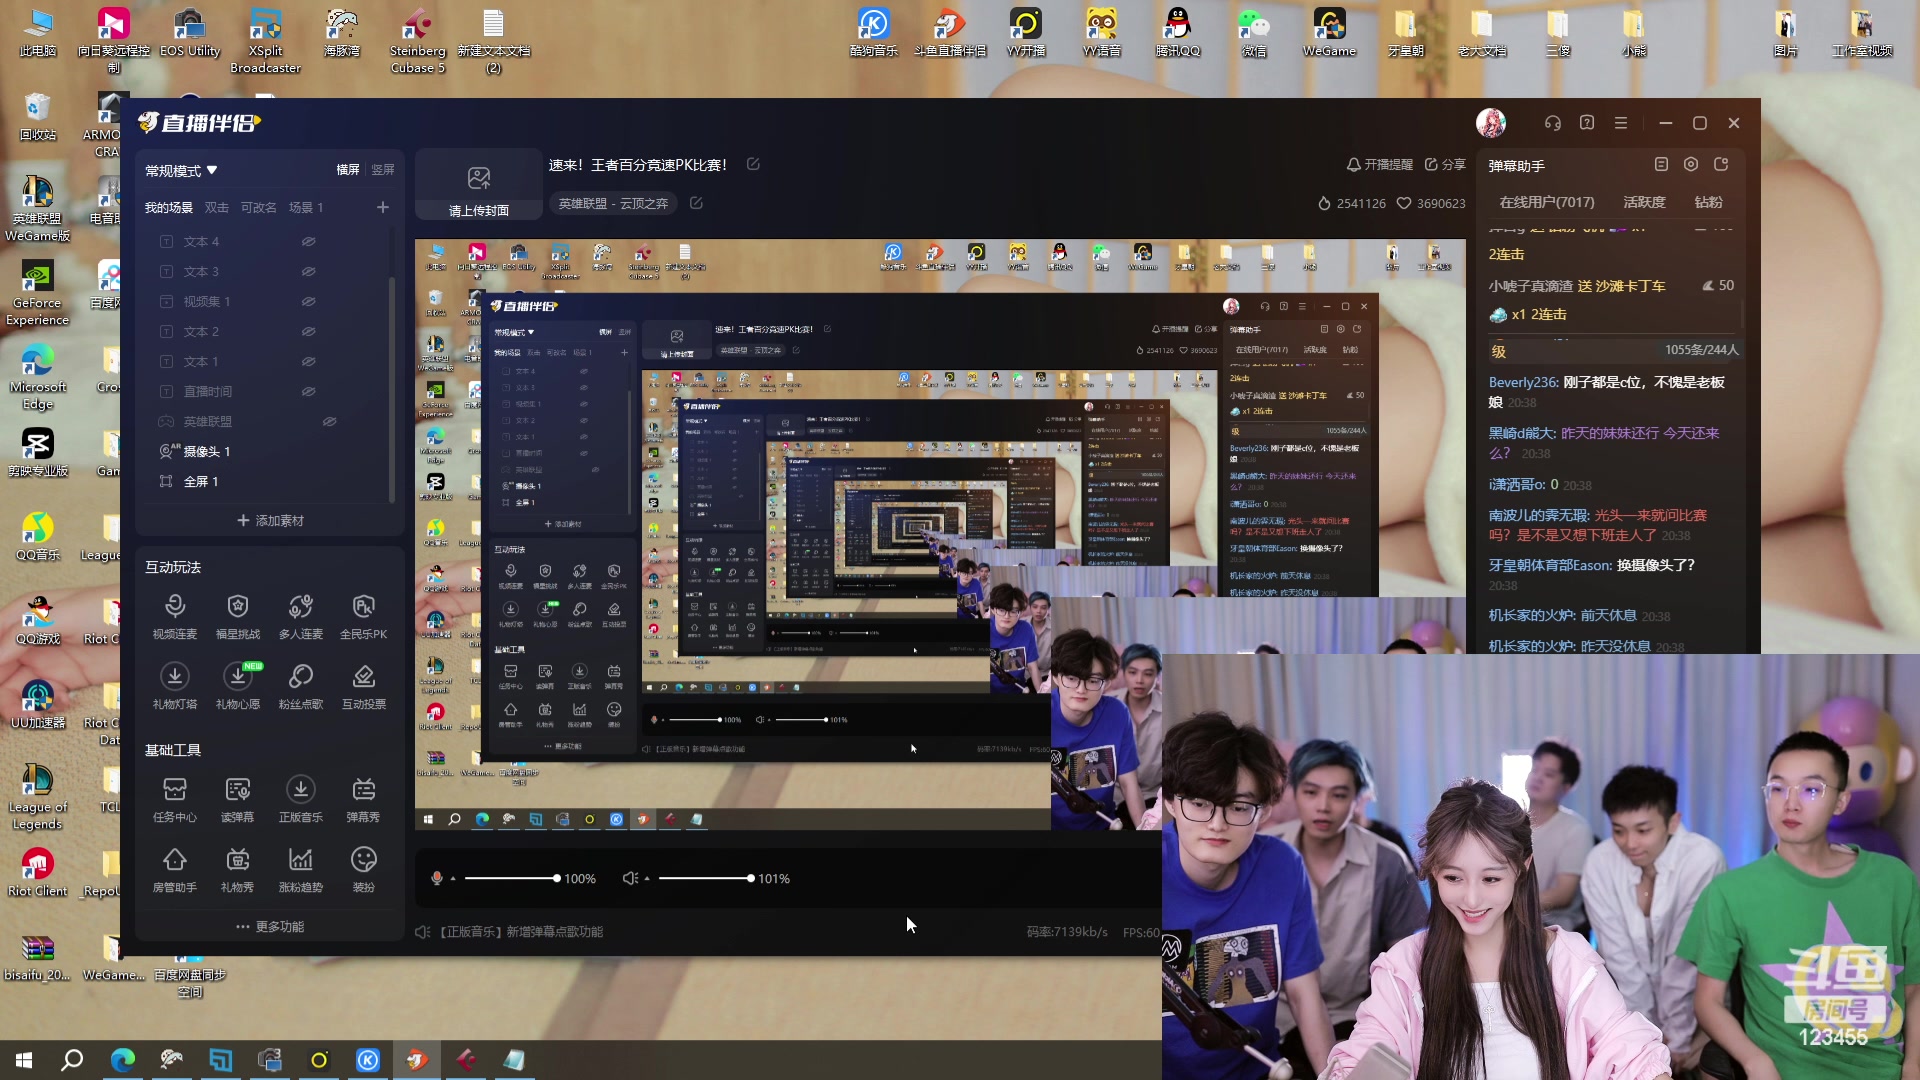Start 多人连麦 feature

tap(301, 616)
